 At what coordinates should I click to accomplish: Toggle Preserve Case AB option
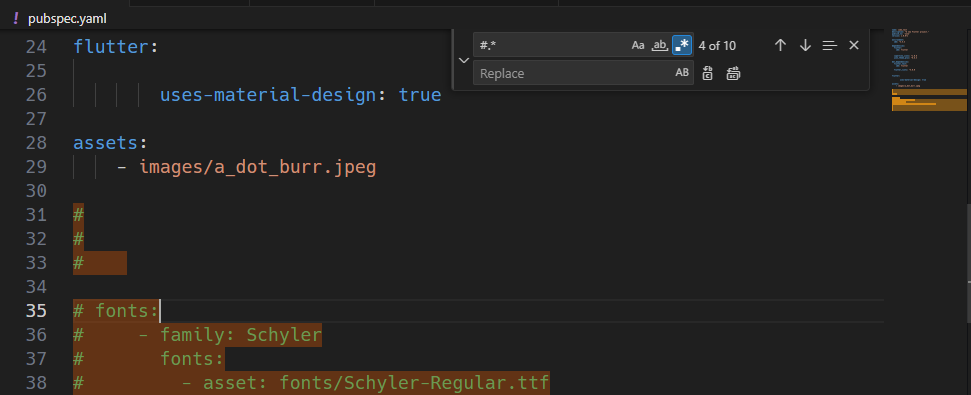coord(682,73)
